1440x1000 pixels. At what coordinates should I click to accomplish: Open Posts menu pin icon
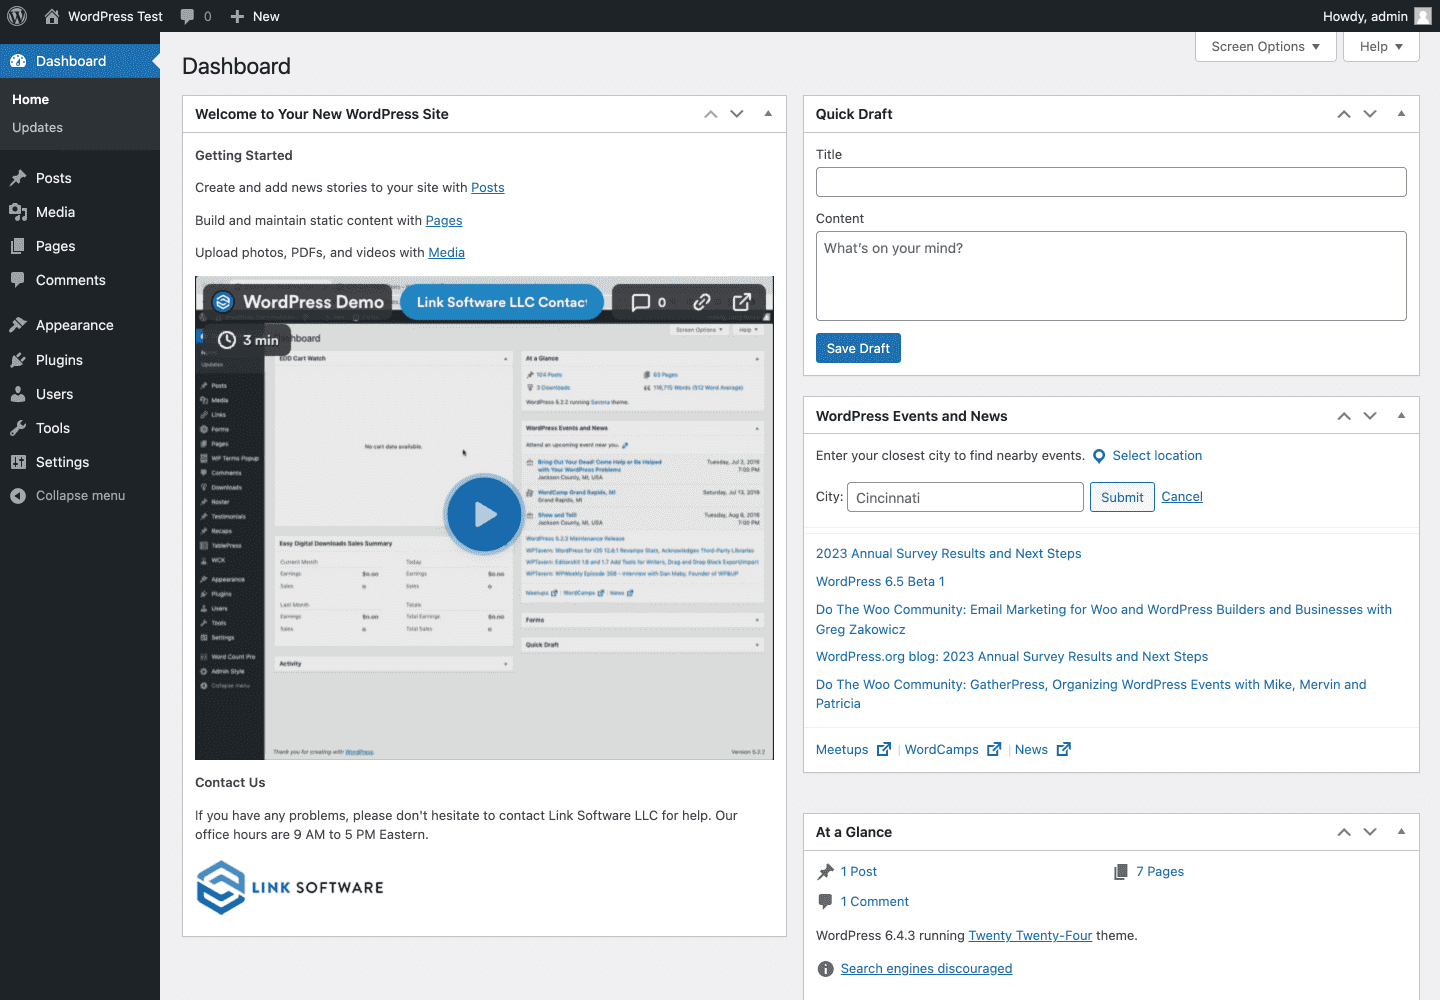pos(18,178)
